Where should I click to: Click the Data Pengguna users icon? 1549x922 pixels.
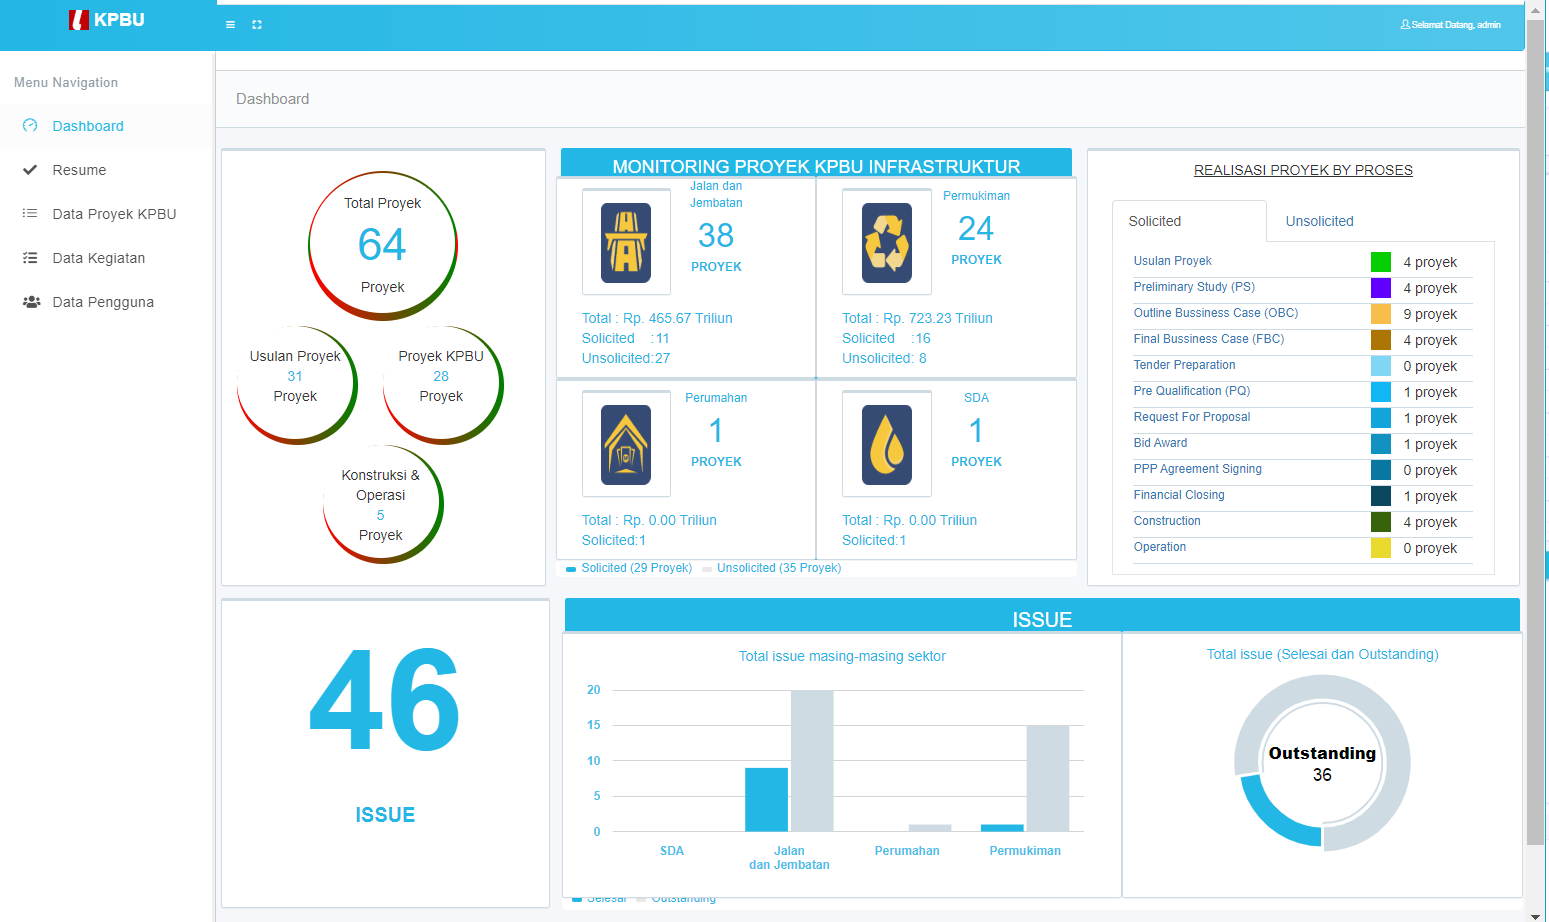coord(31,302)
